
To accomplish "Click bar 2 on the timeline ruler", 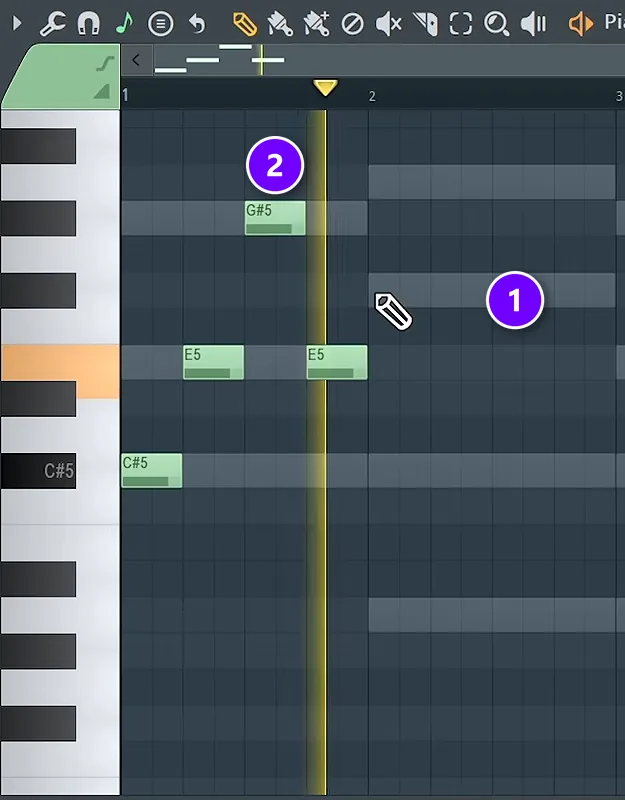I will point(372,96).
